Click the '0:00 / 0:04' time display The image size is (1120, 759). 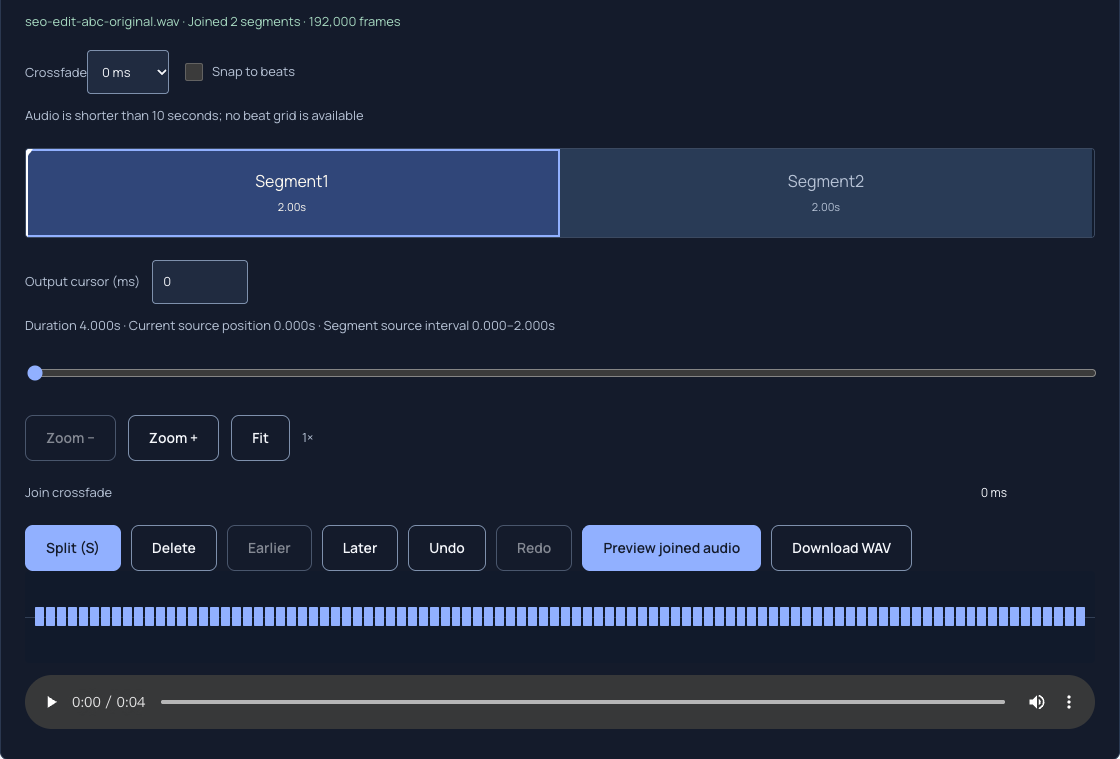coord(109,702)
